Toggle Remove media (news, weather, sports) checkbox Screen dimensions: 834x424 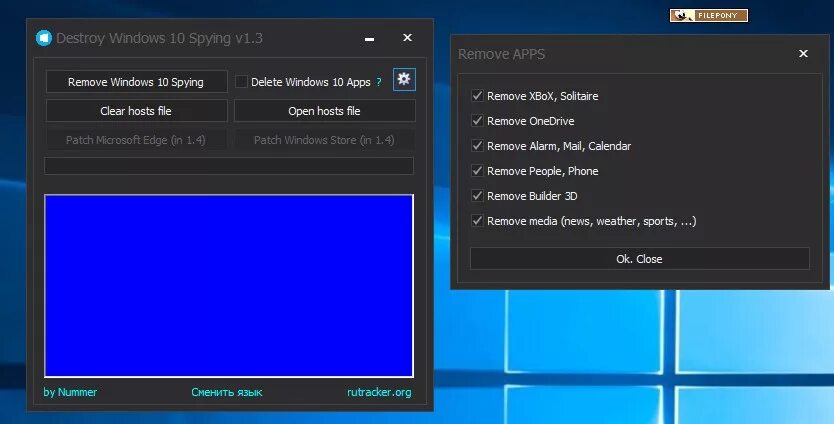point(477,221)
